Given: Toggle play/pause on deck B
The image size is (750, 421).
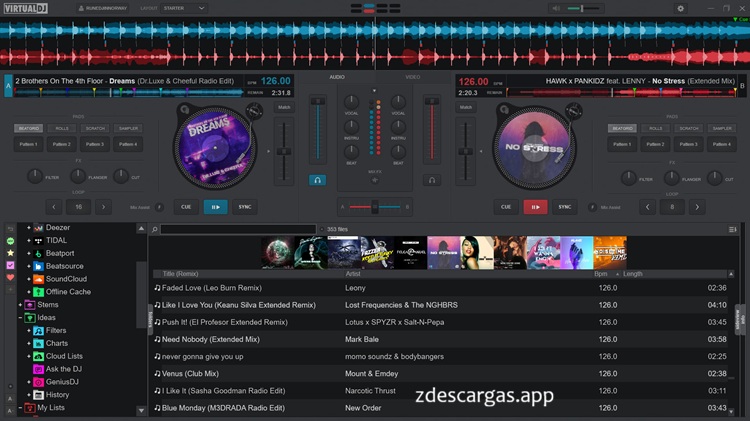Looking at the screenshot, I should tap(535, 207).
